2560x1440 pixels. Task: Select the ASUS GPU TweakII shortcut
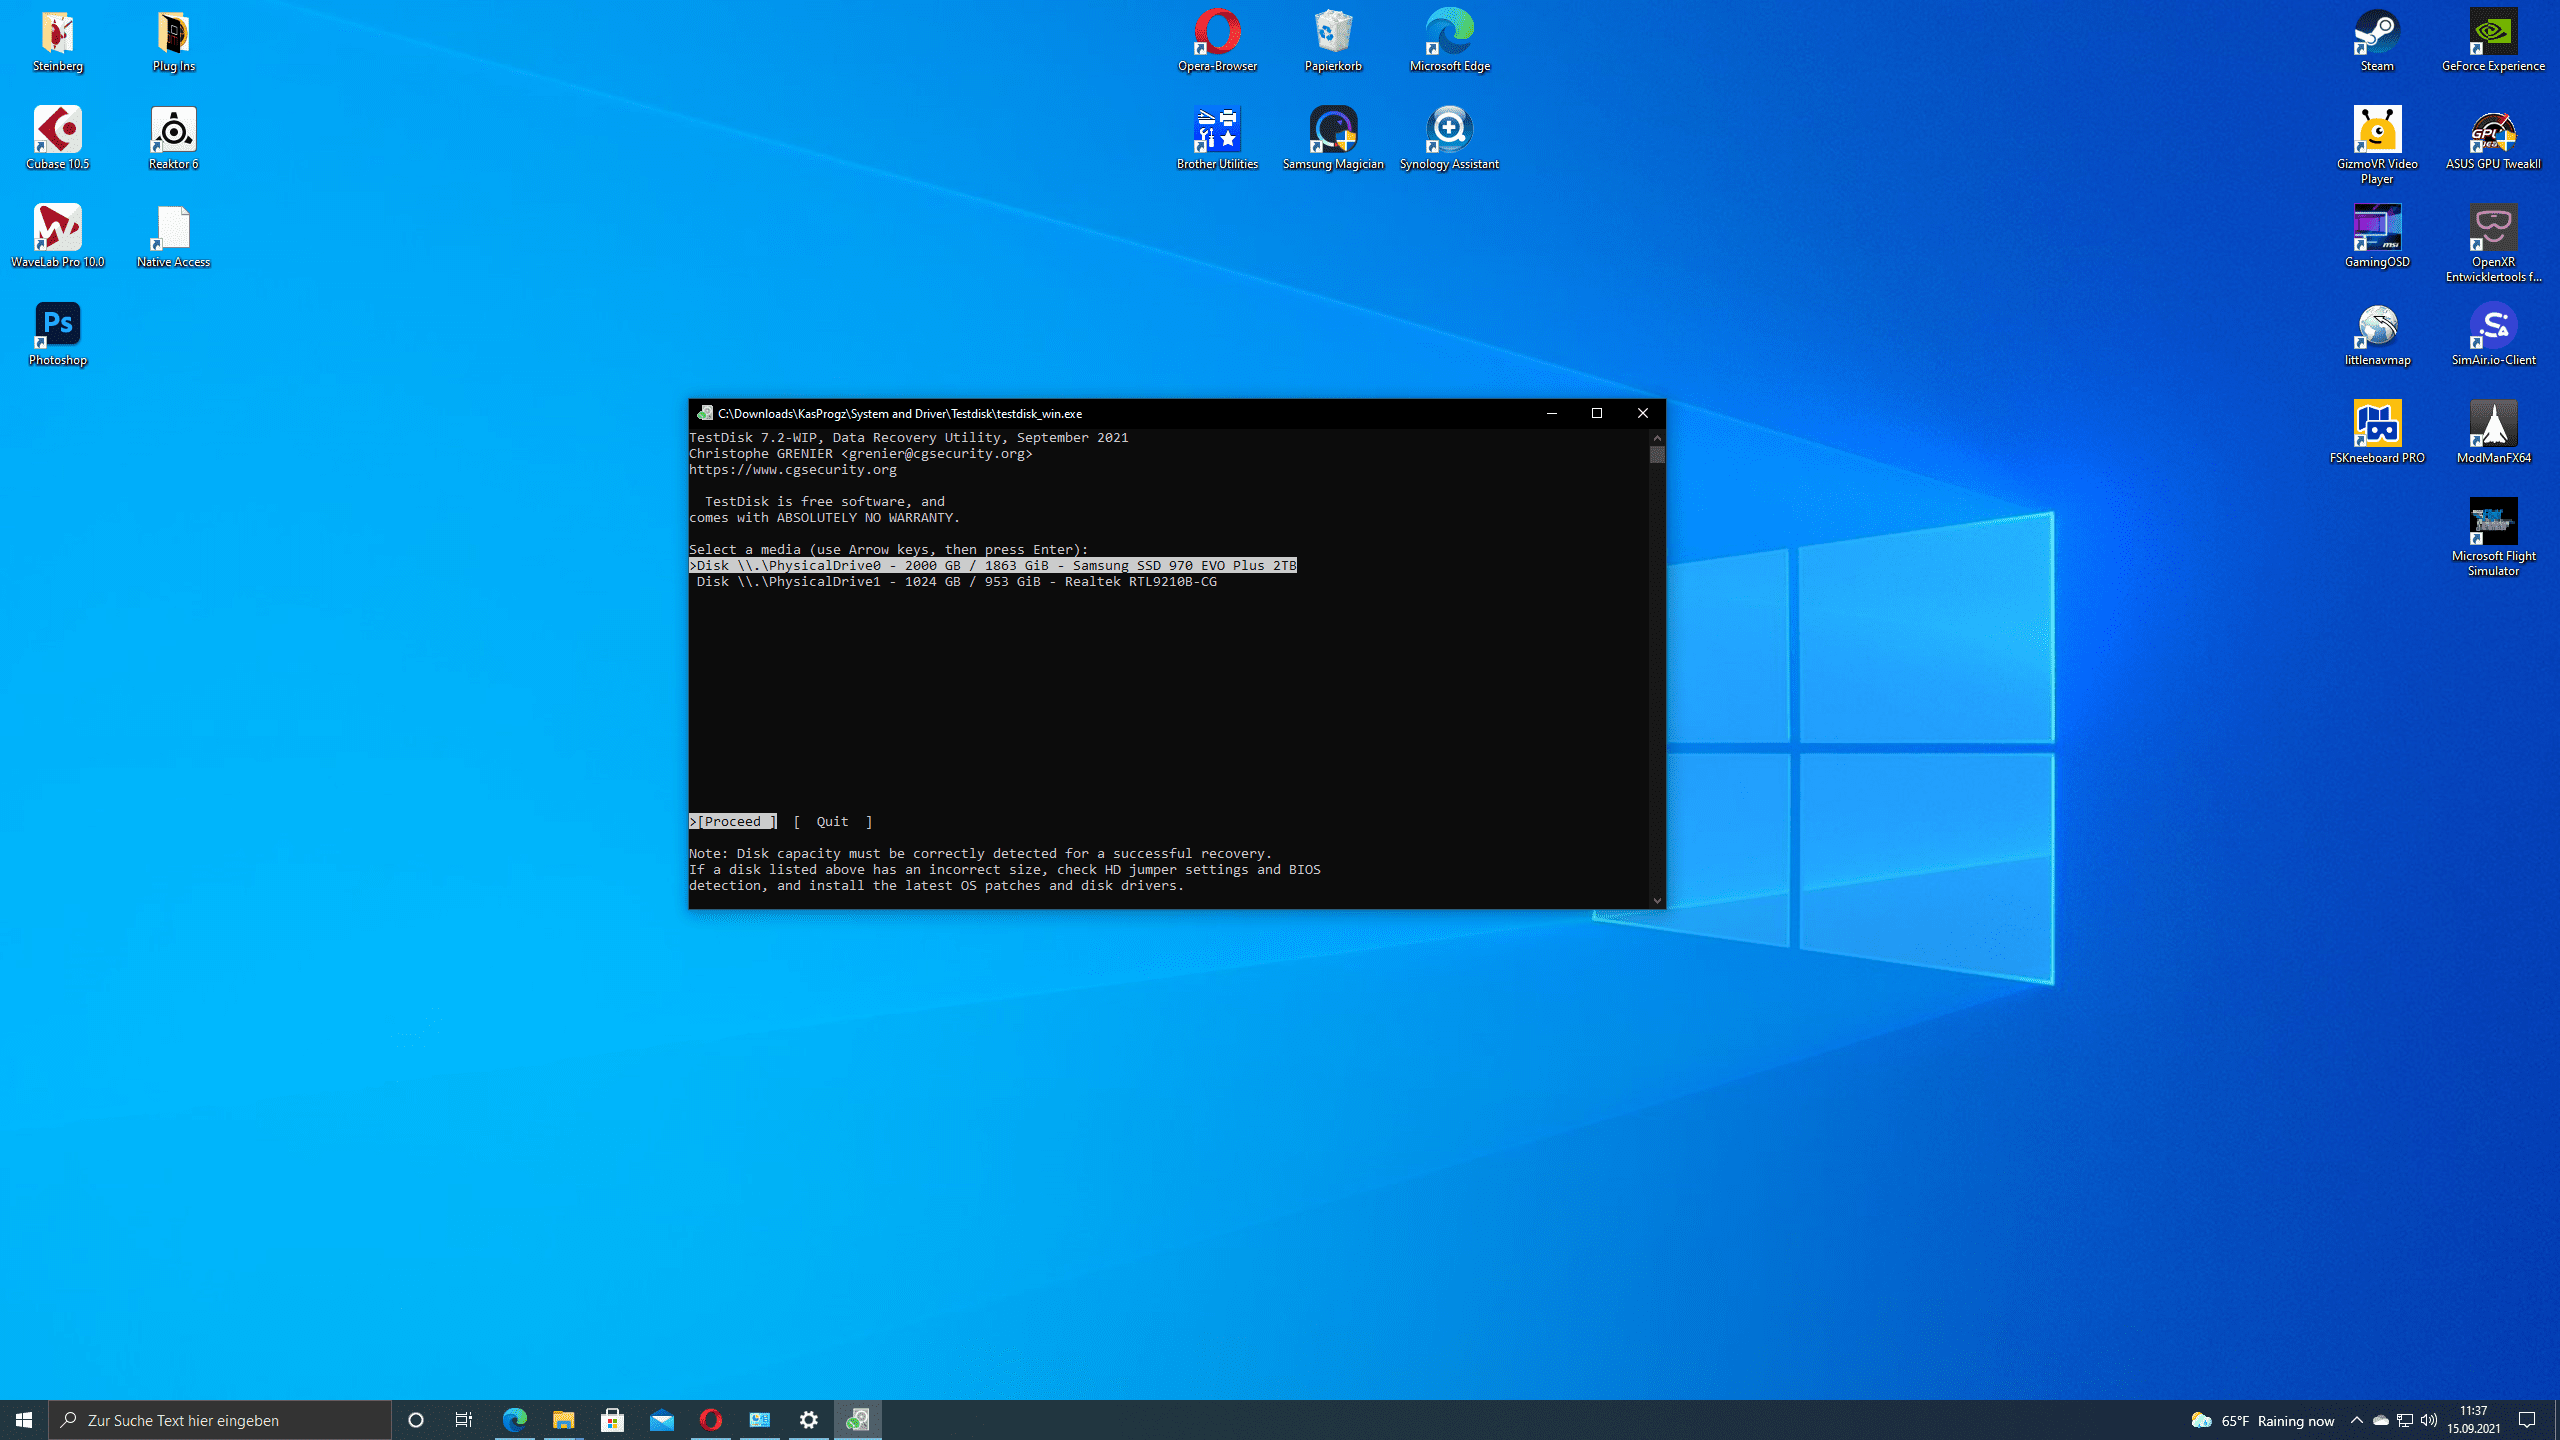click(x=2493, y=139)
